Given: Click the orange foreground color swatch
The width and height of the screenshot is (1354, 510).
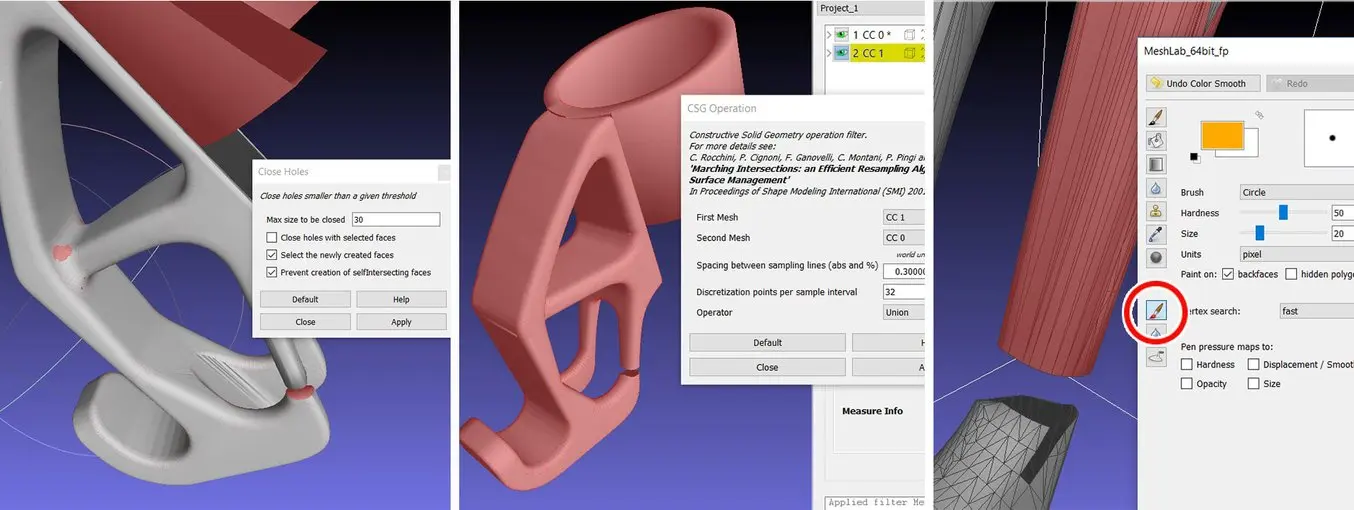Looking at the screenshot, I should click(1220, 135).
